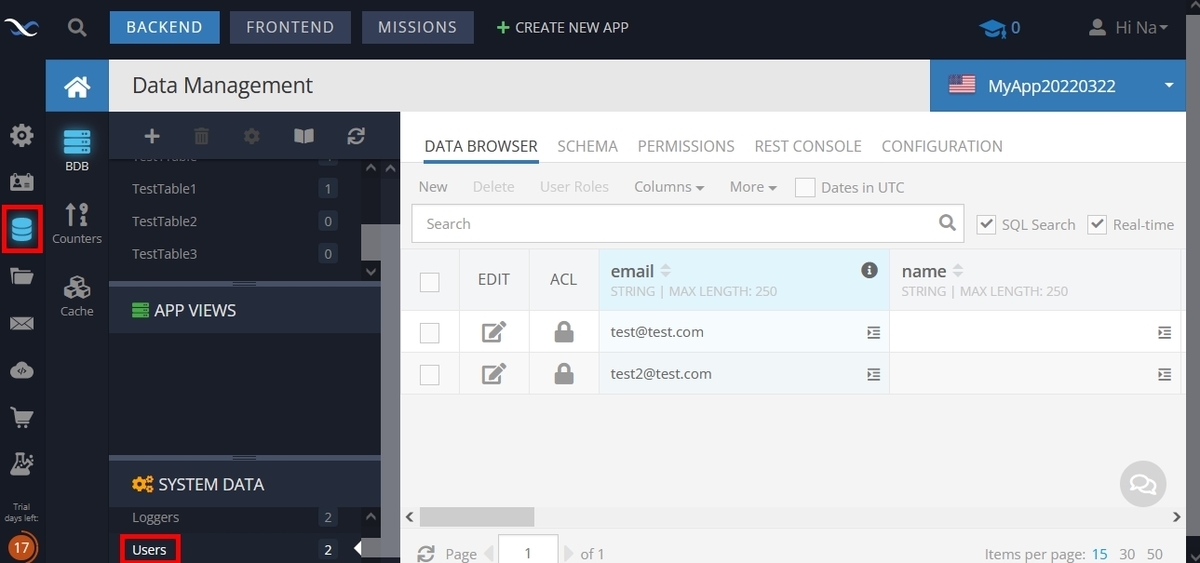This screenshot has width=1200, height=563.
Task: Select all rows via header checkbox
Action: tap(430, 282)
